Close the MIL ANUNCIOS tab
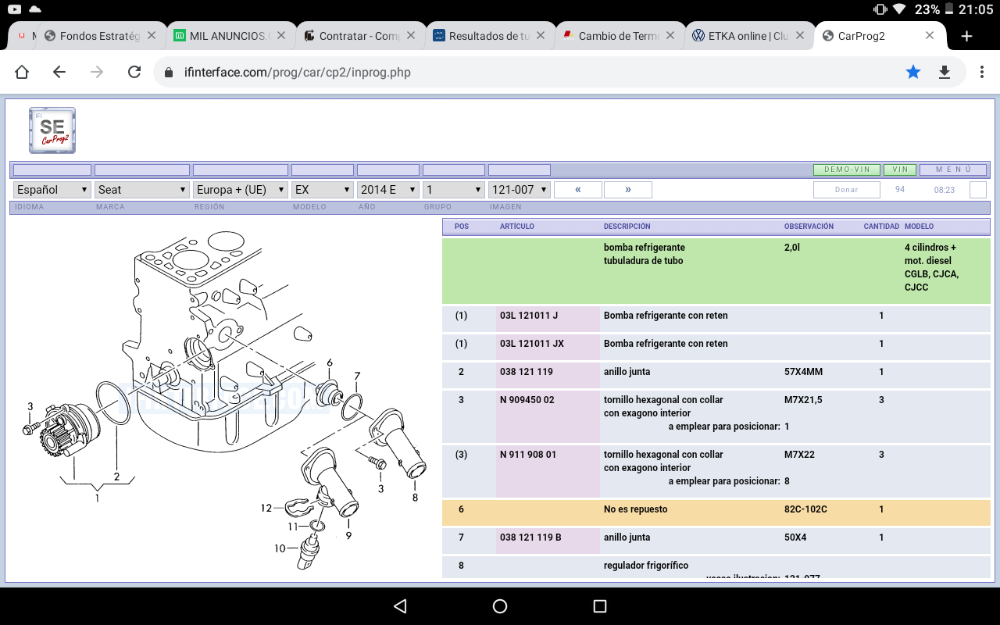 pyautogui.click(x=281, y=36)
